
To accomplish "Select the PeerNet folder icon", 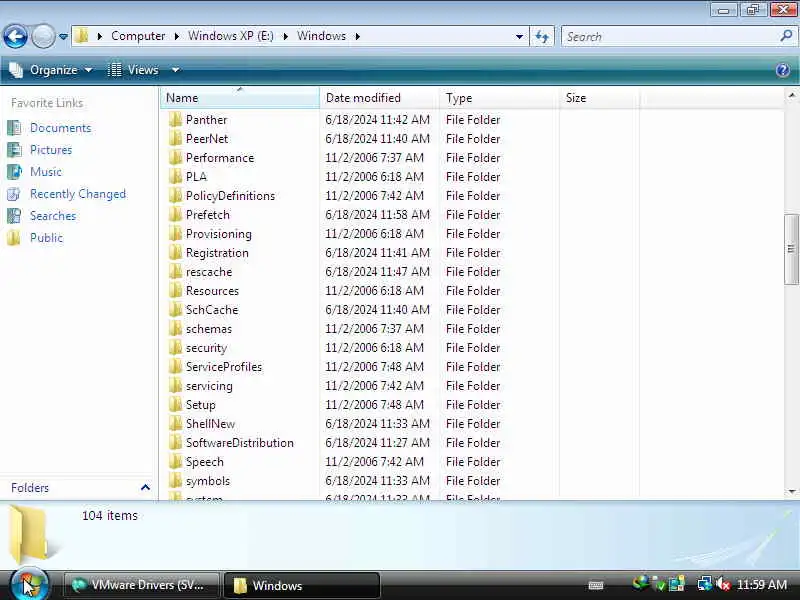I will click(176, 138).
